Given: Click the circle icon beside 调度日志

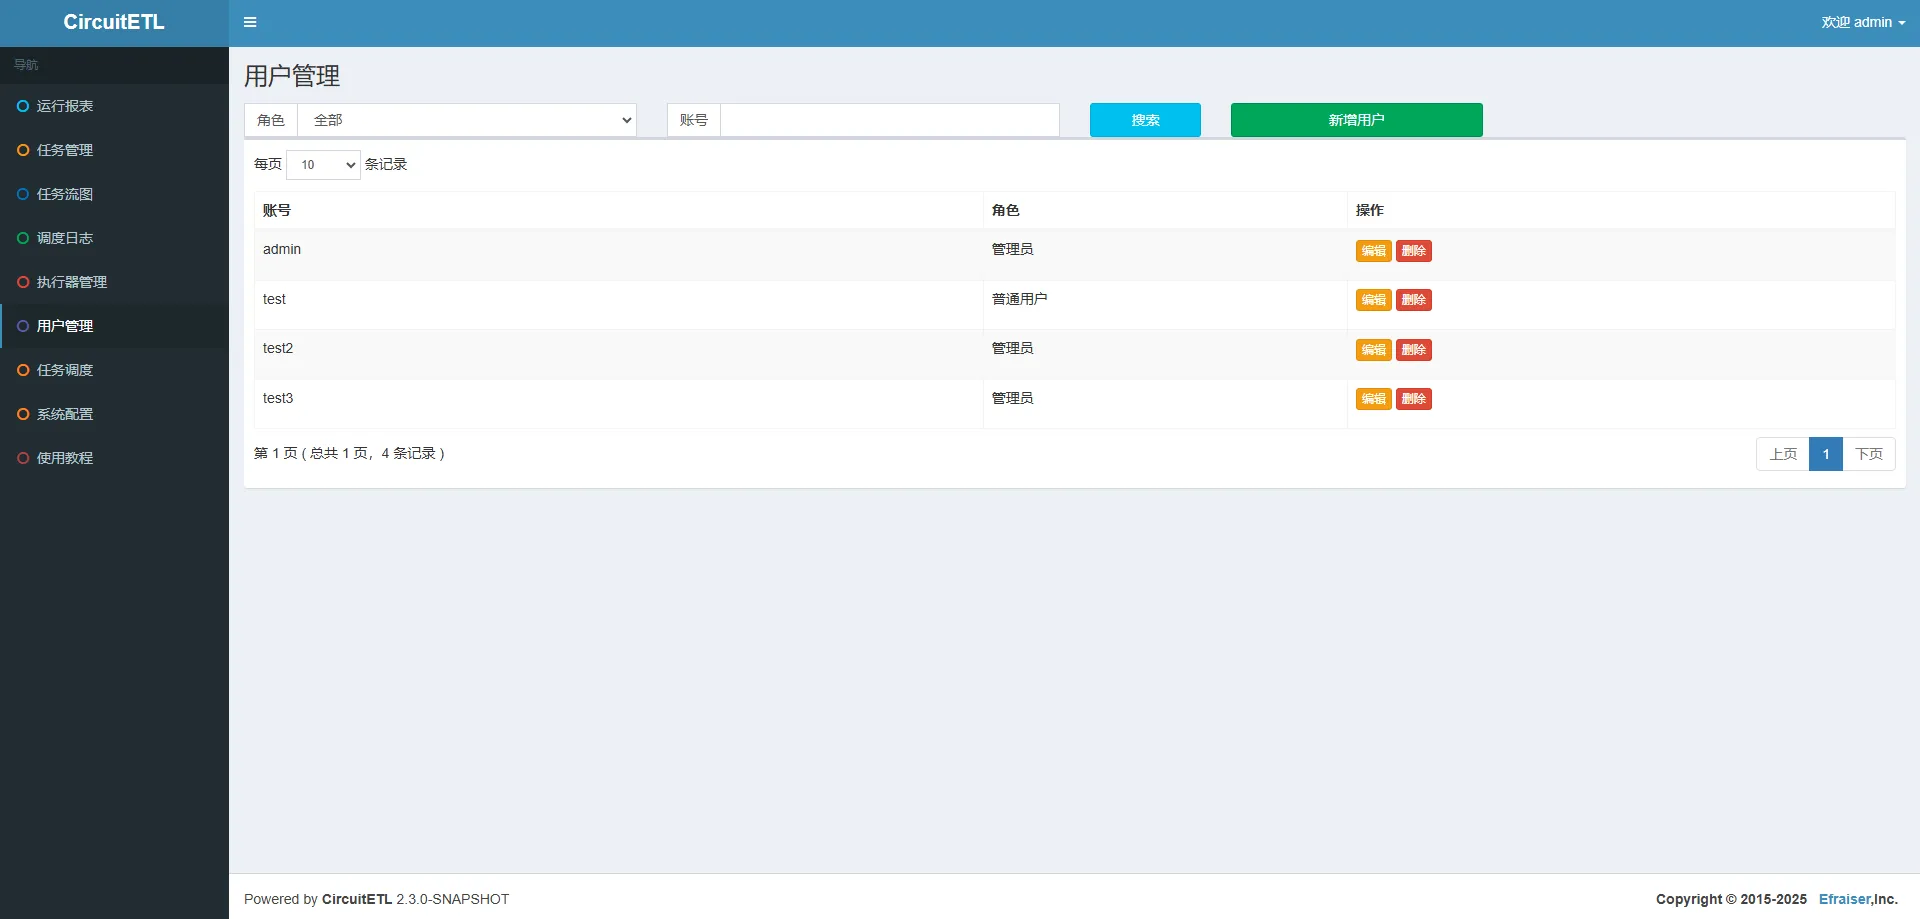Looking at the screenshot, I should (23, 238).
